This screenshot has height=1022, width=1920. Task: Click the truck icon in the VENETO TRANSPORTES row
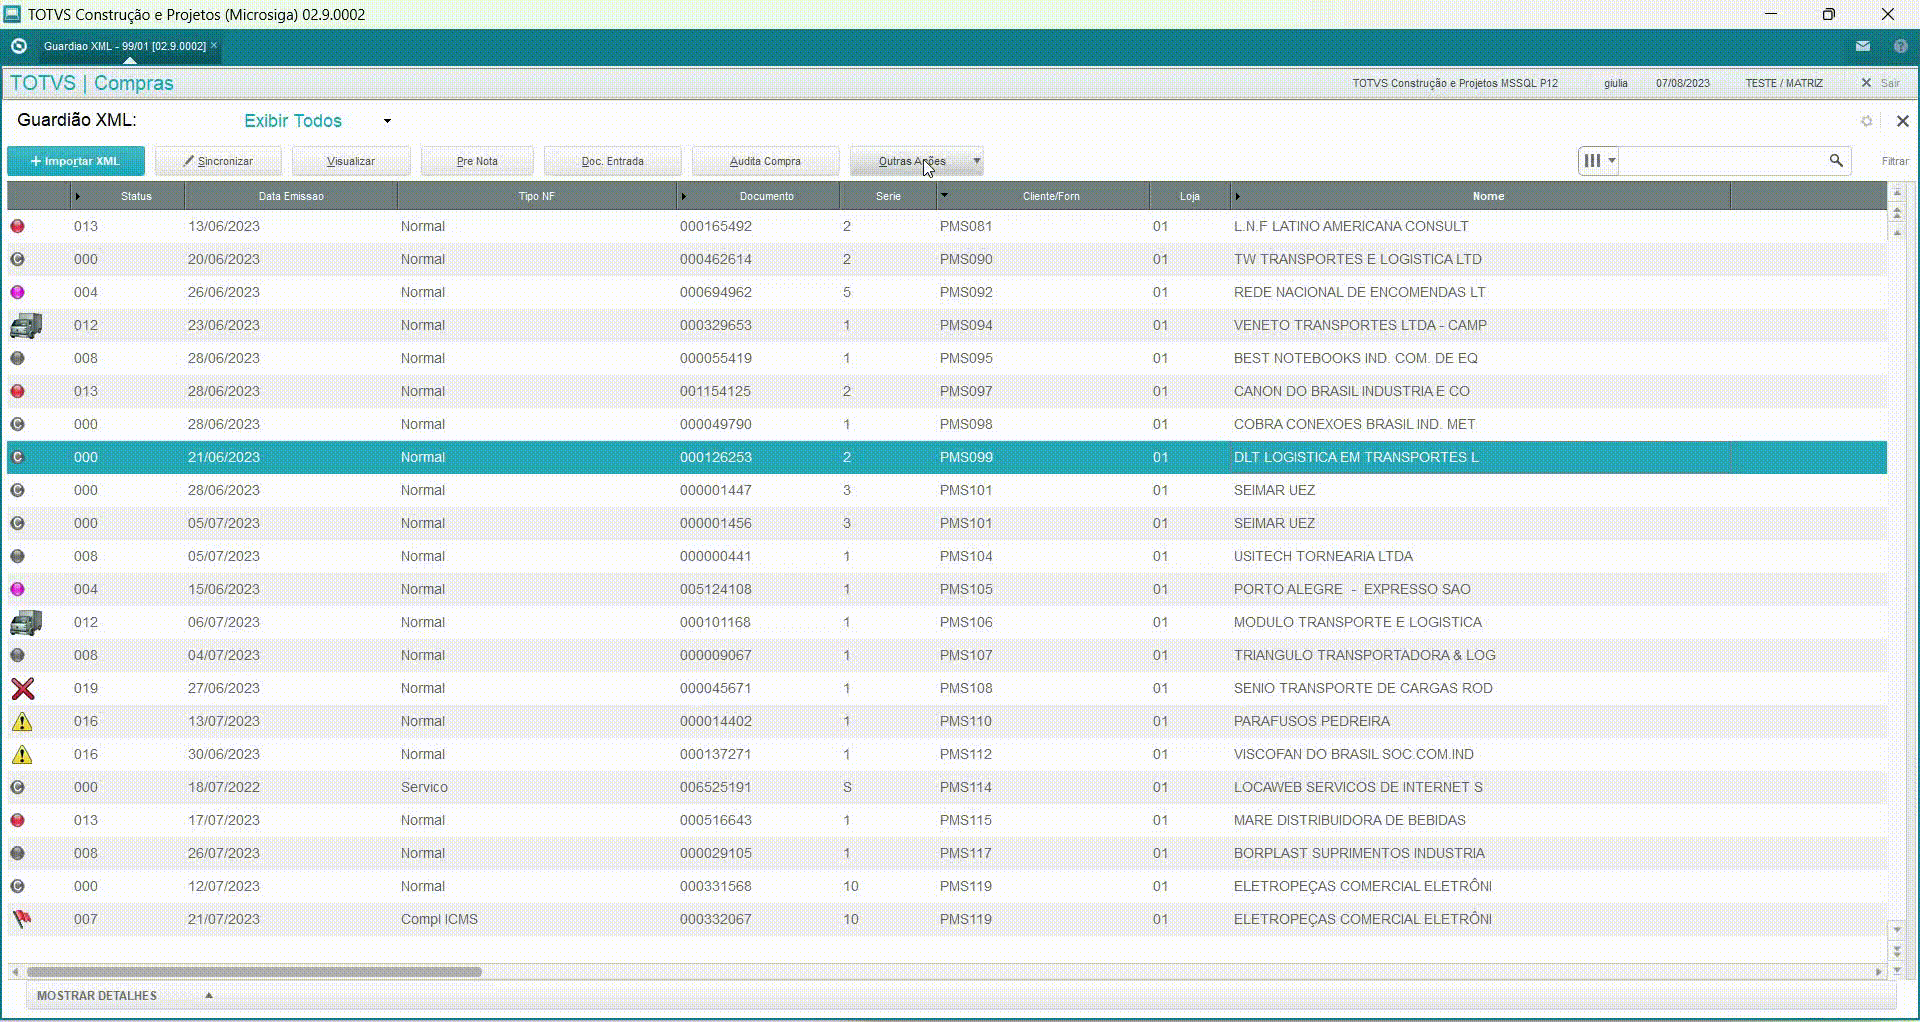(x=25, y=325)
